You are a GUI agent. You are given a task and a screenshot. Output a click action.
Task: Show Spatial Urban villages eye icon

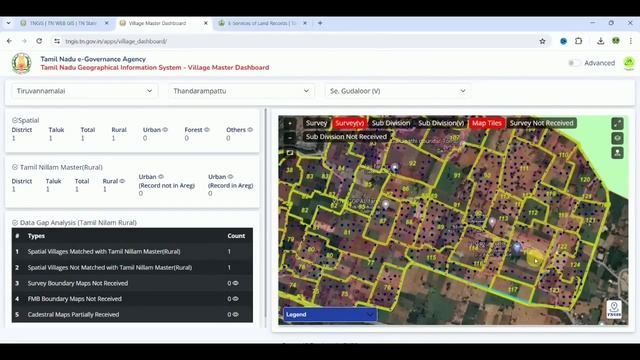pos(165,130)
